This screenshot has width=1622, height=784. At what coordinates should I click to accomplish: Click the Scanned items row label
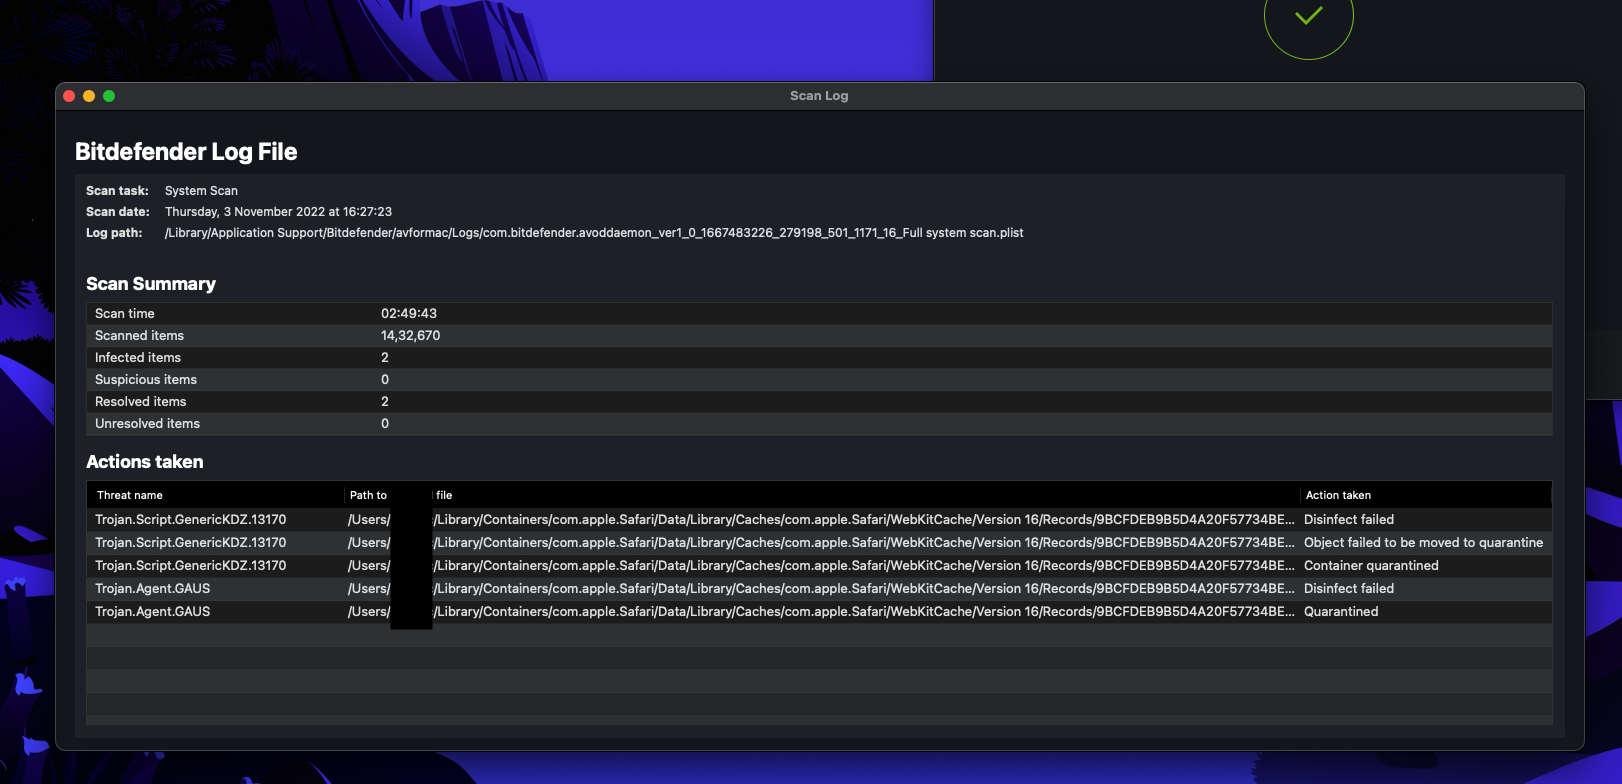139,336
